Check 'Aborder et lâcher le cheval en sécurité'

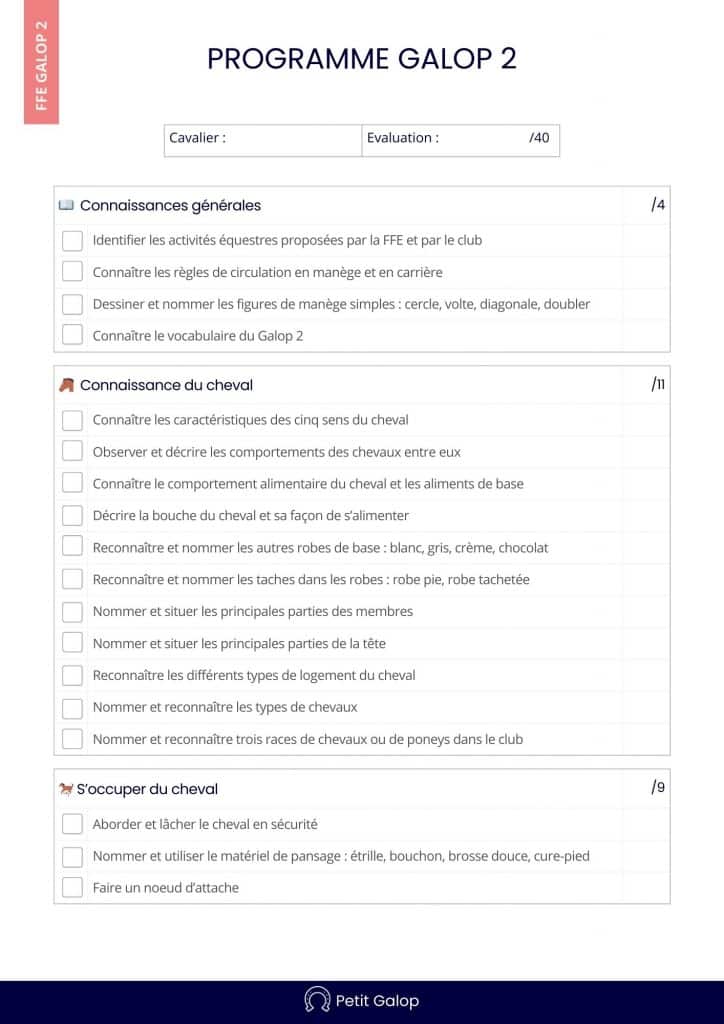pos(72,824)
